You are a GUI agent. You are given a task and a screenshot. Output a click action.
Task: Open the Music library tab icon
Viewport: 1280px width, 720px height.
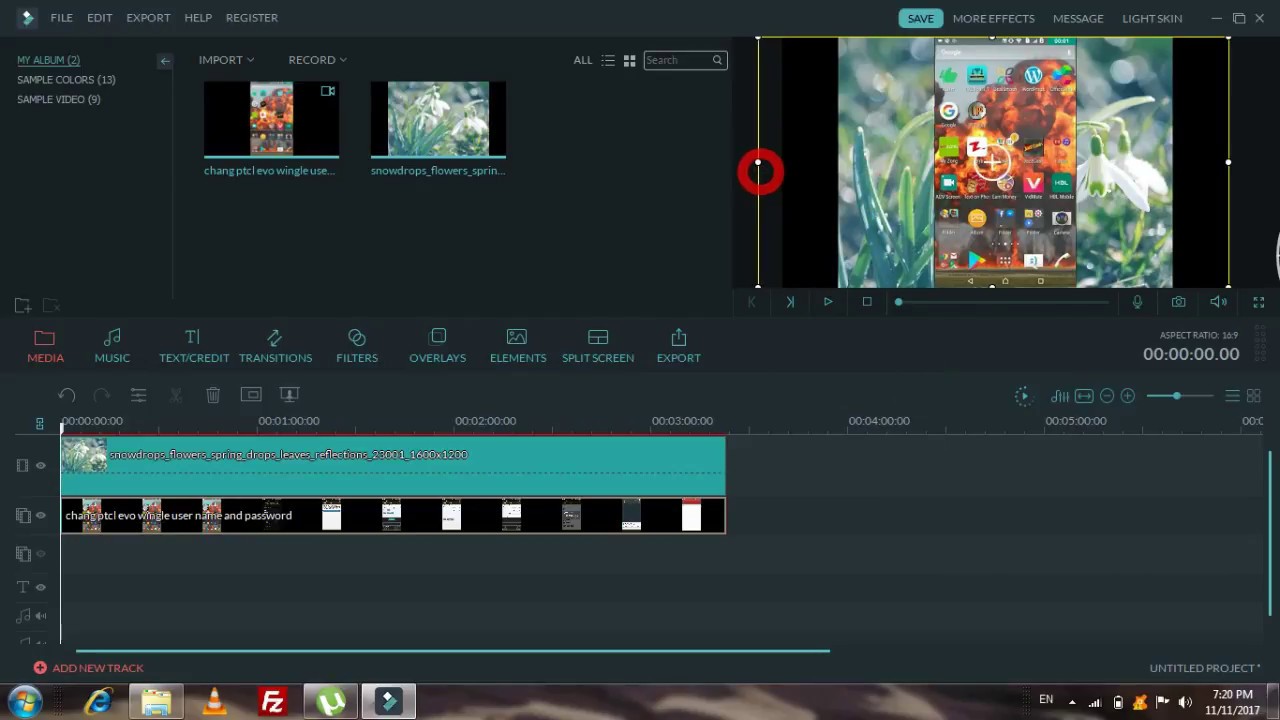coord(112,338)
